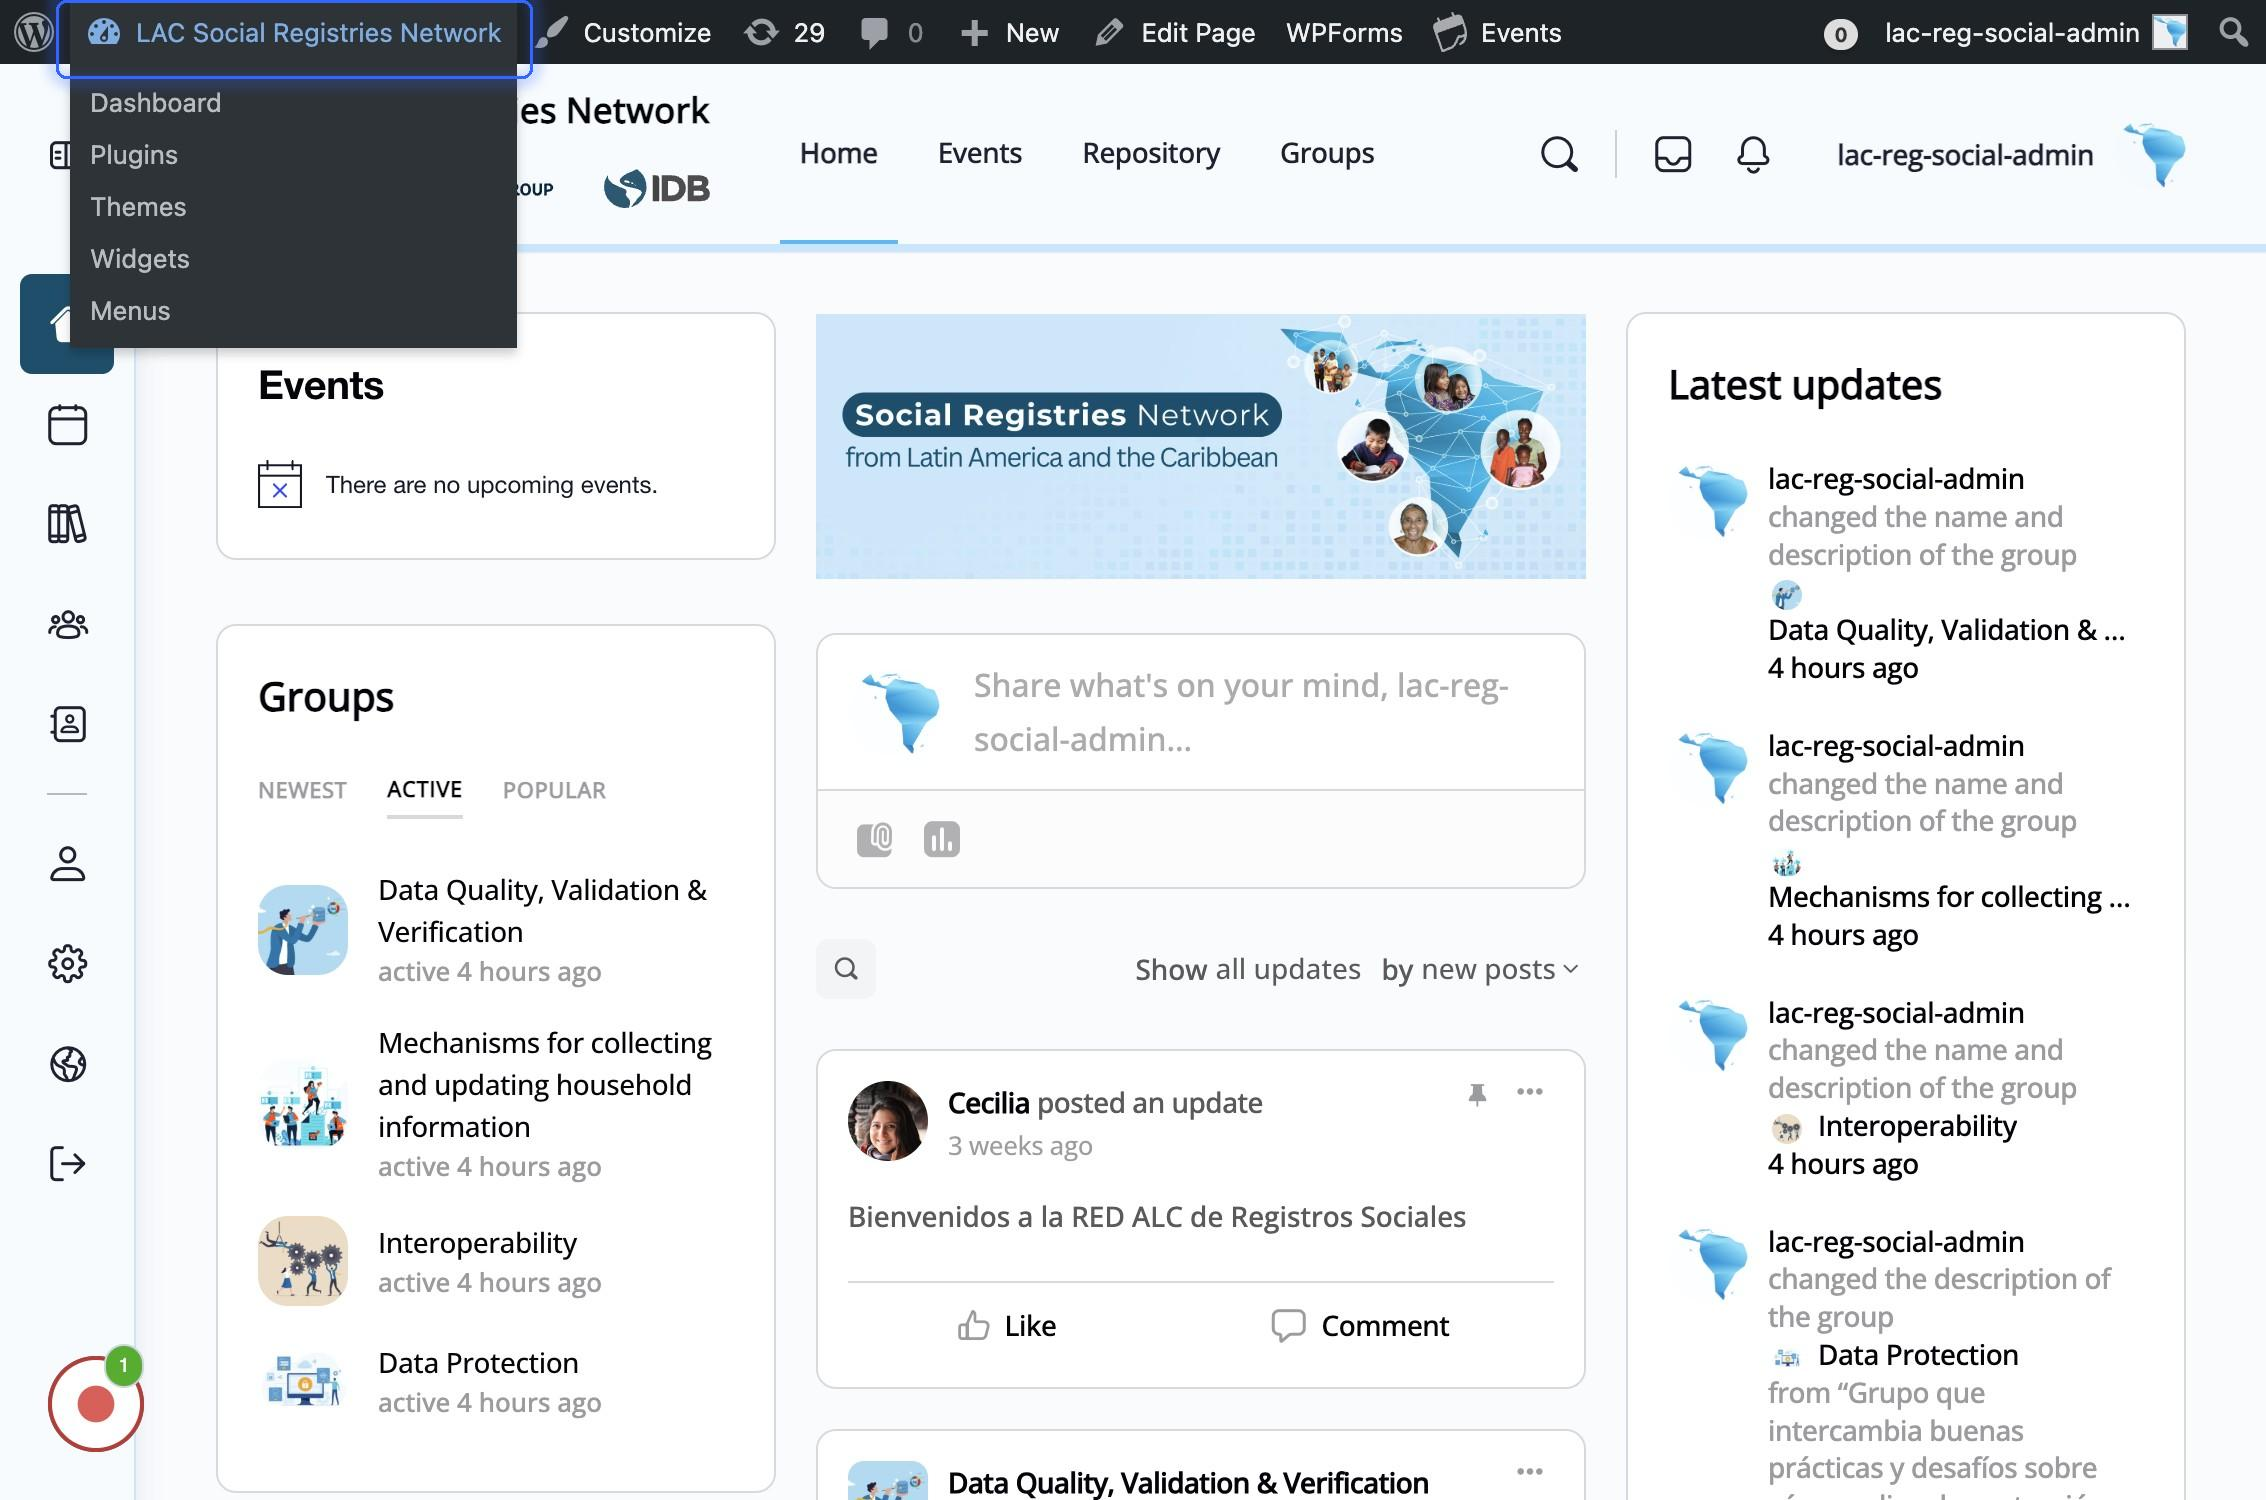The image size is (2266, 1500).
Task: Open the New content menu in admin bar
Action: (x=1010, y=33)
